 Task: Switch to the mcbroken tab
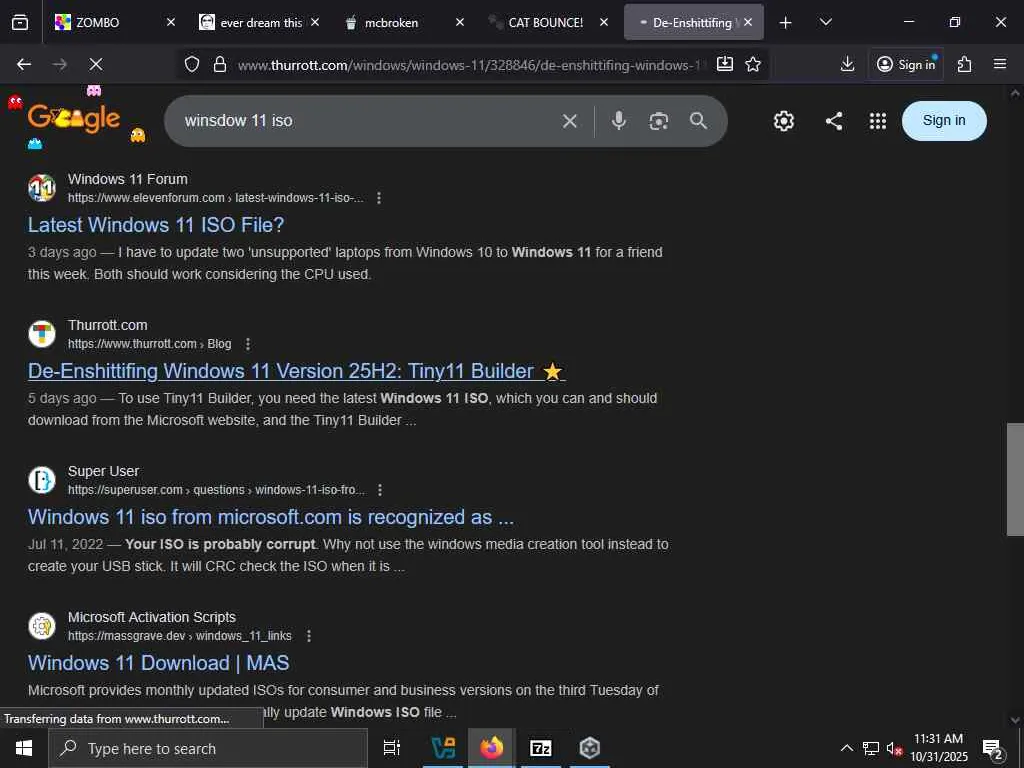point(404,22)
